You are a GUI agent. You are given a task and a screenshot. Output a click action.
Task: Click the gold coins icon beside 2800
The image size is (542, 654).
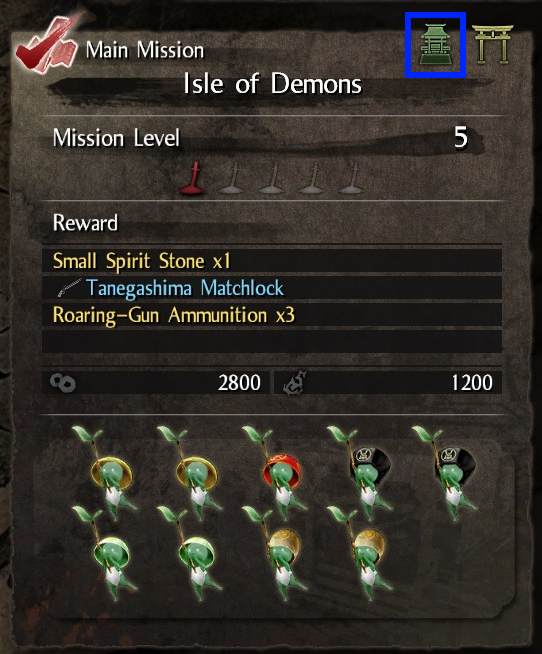click(x=63, y=382)
